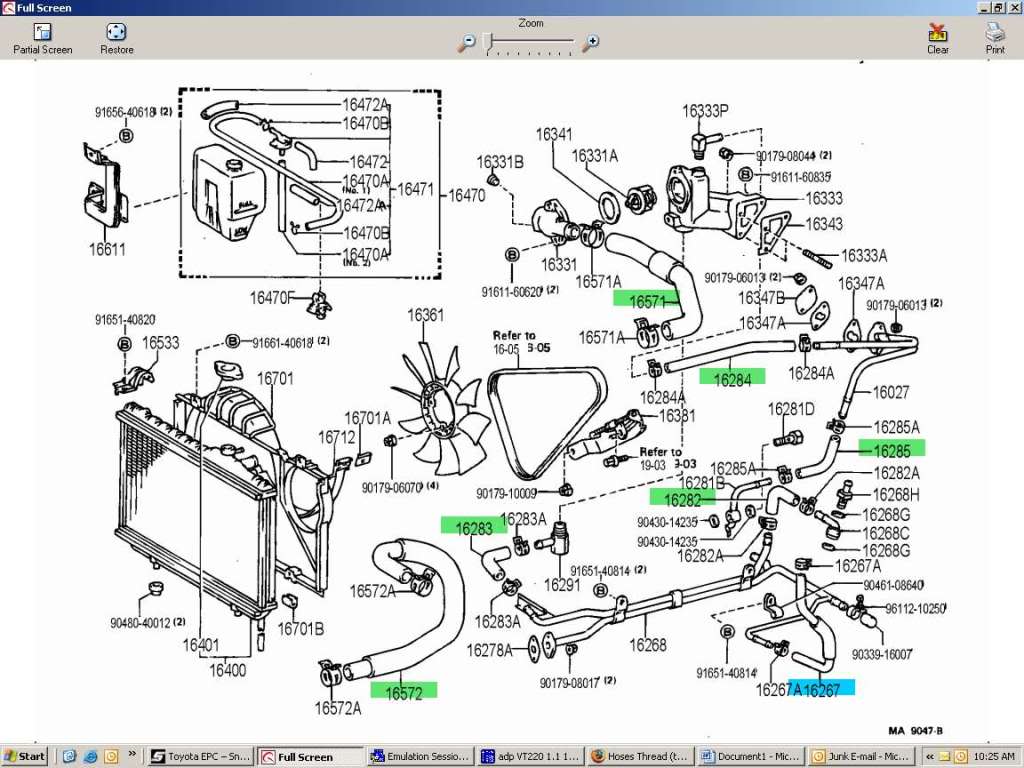This screenshot has height=768, width=1024.
Task: Click the zoom in magnifier
Action: [591, 42]
